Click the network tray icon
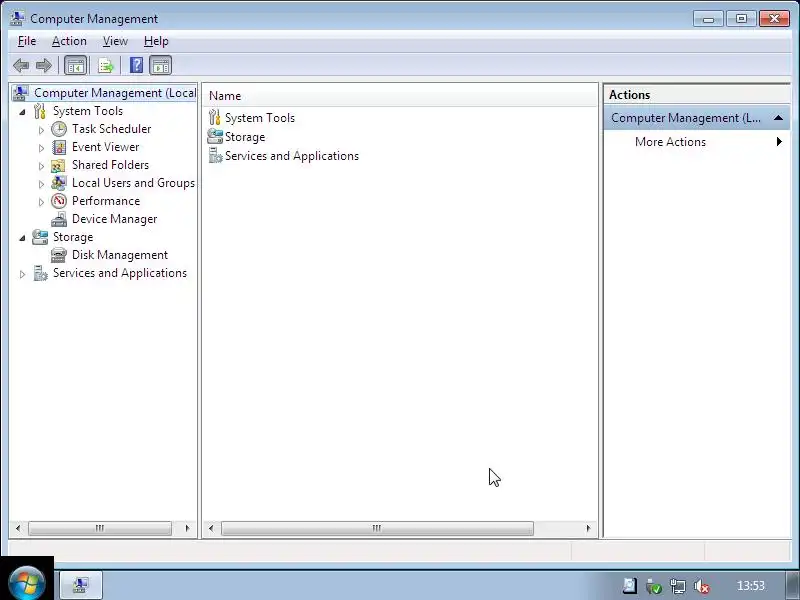800x600 pixels. coord(678,586)
